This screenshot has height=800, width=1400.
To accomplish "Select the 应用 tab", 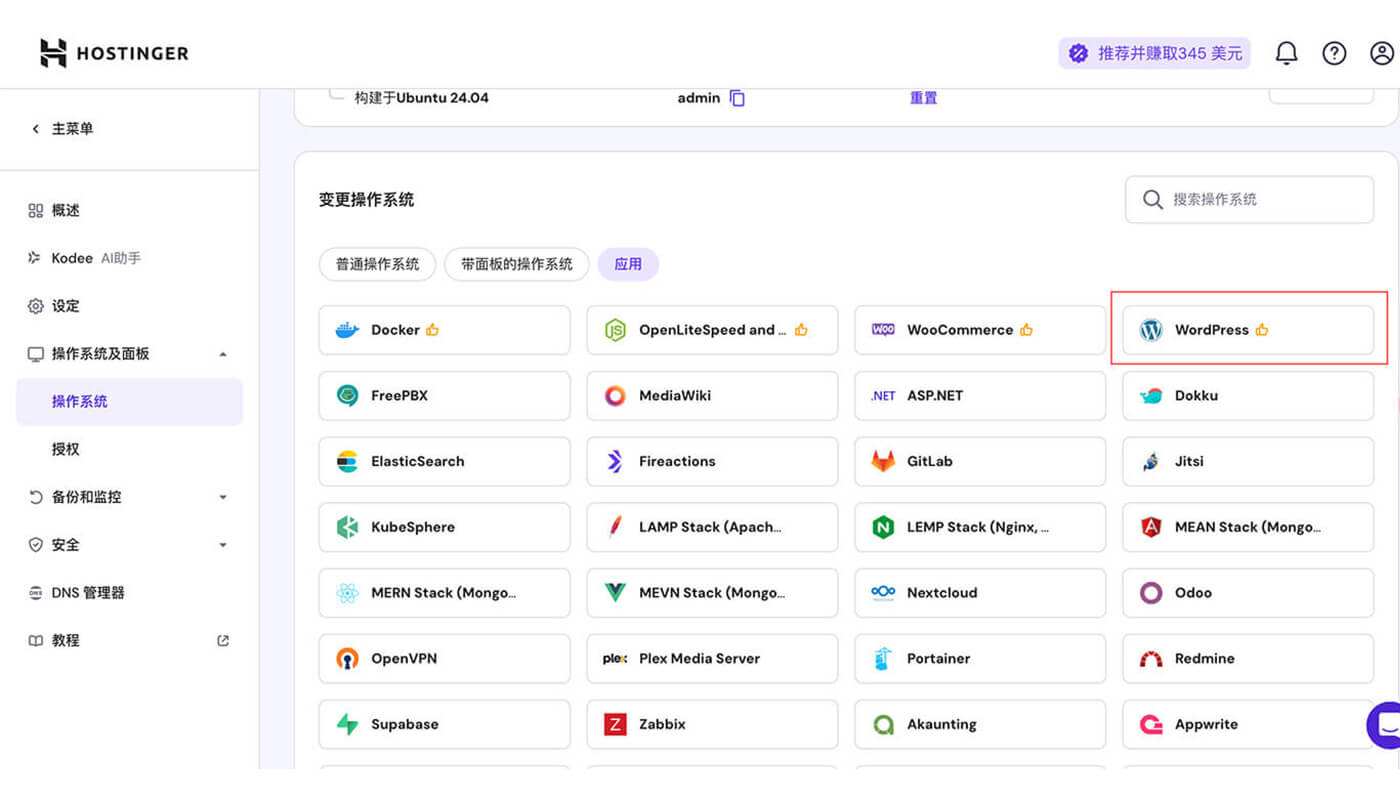I will [628, 264].
